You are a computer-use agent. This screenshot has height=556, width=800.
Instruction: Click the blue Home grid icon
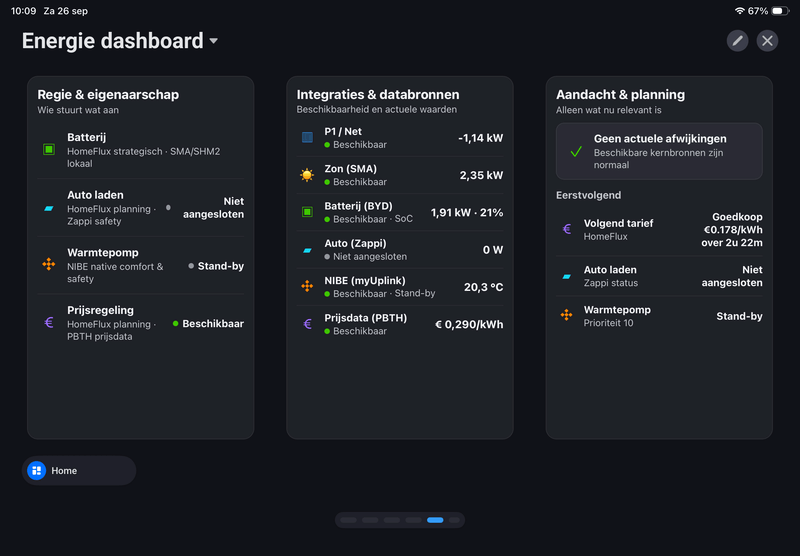36,470
